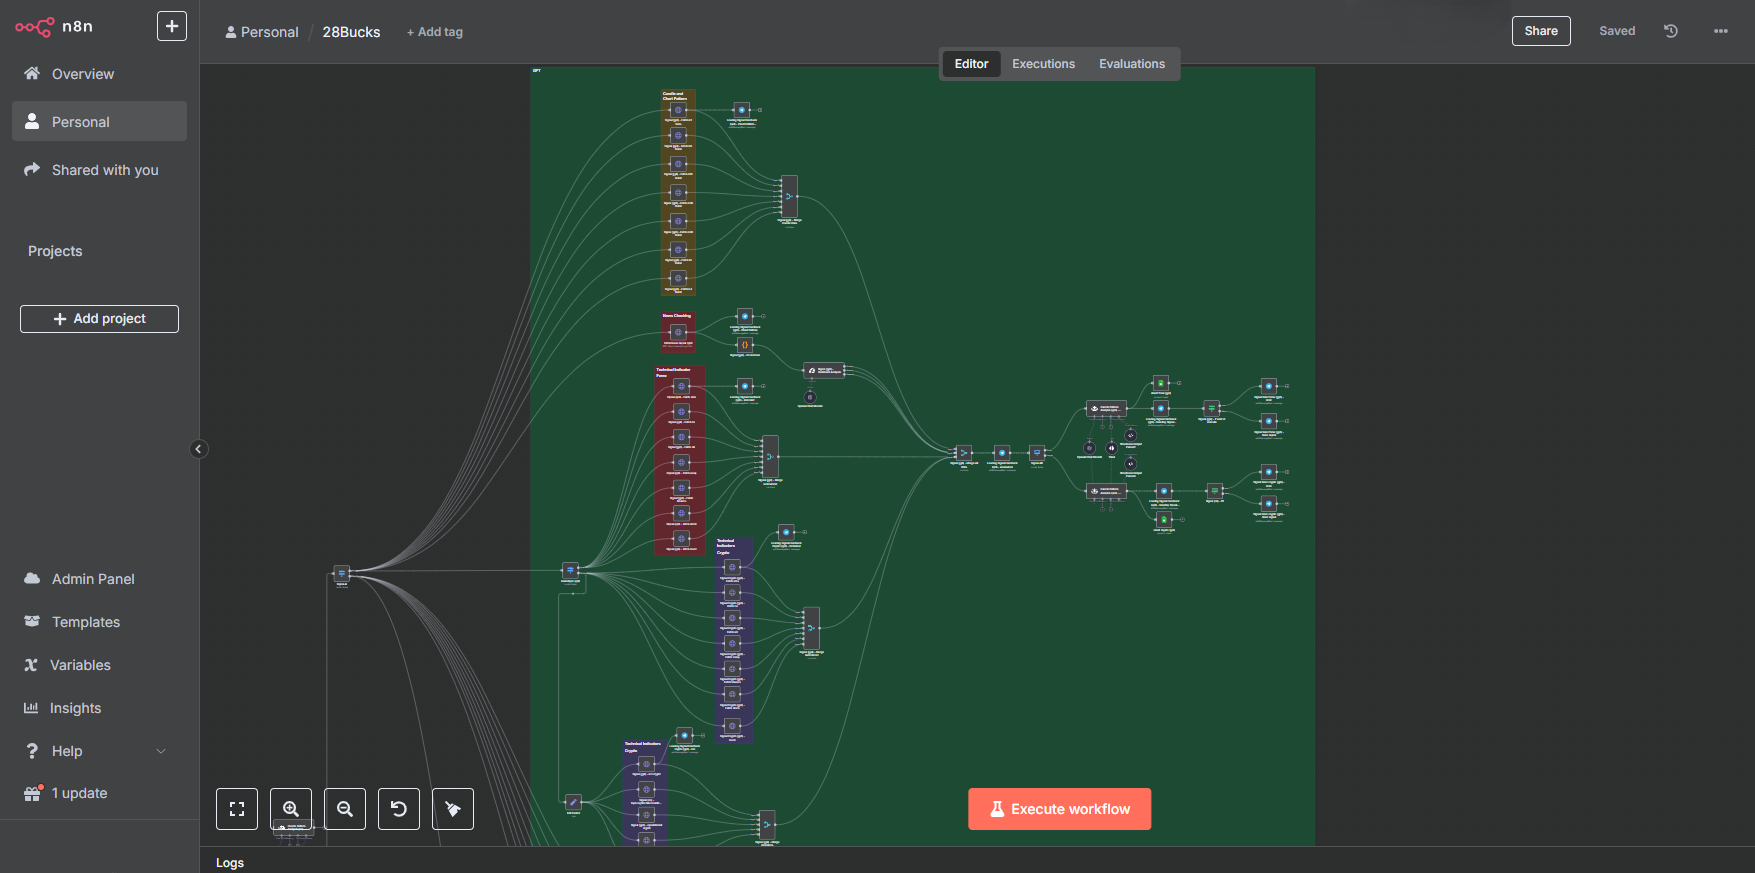Select the merge node after Candle and Chart Pattern
1755x873 pixels.
789,196
